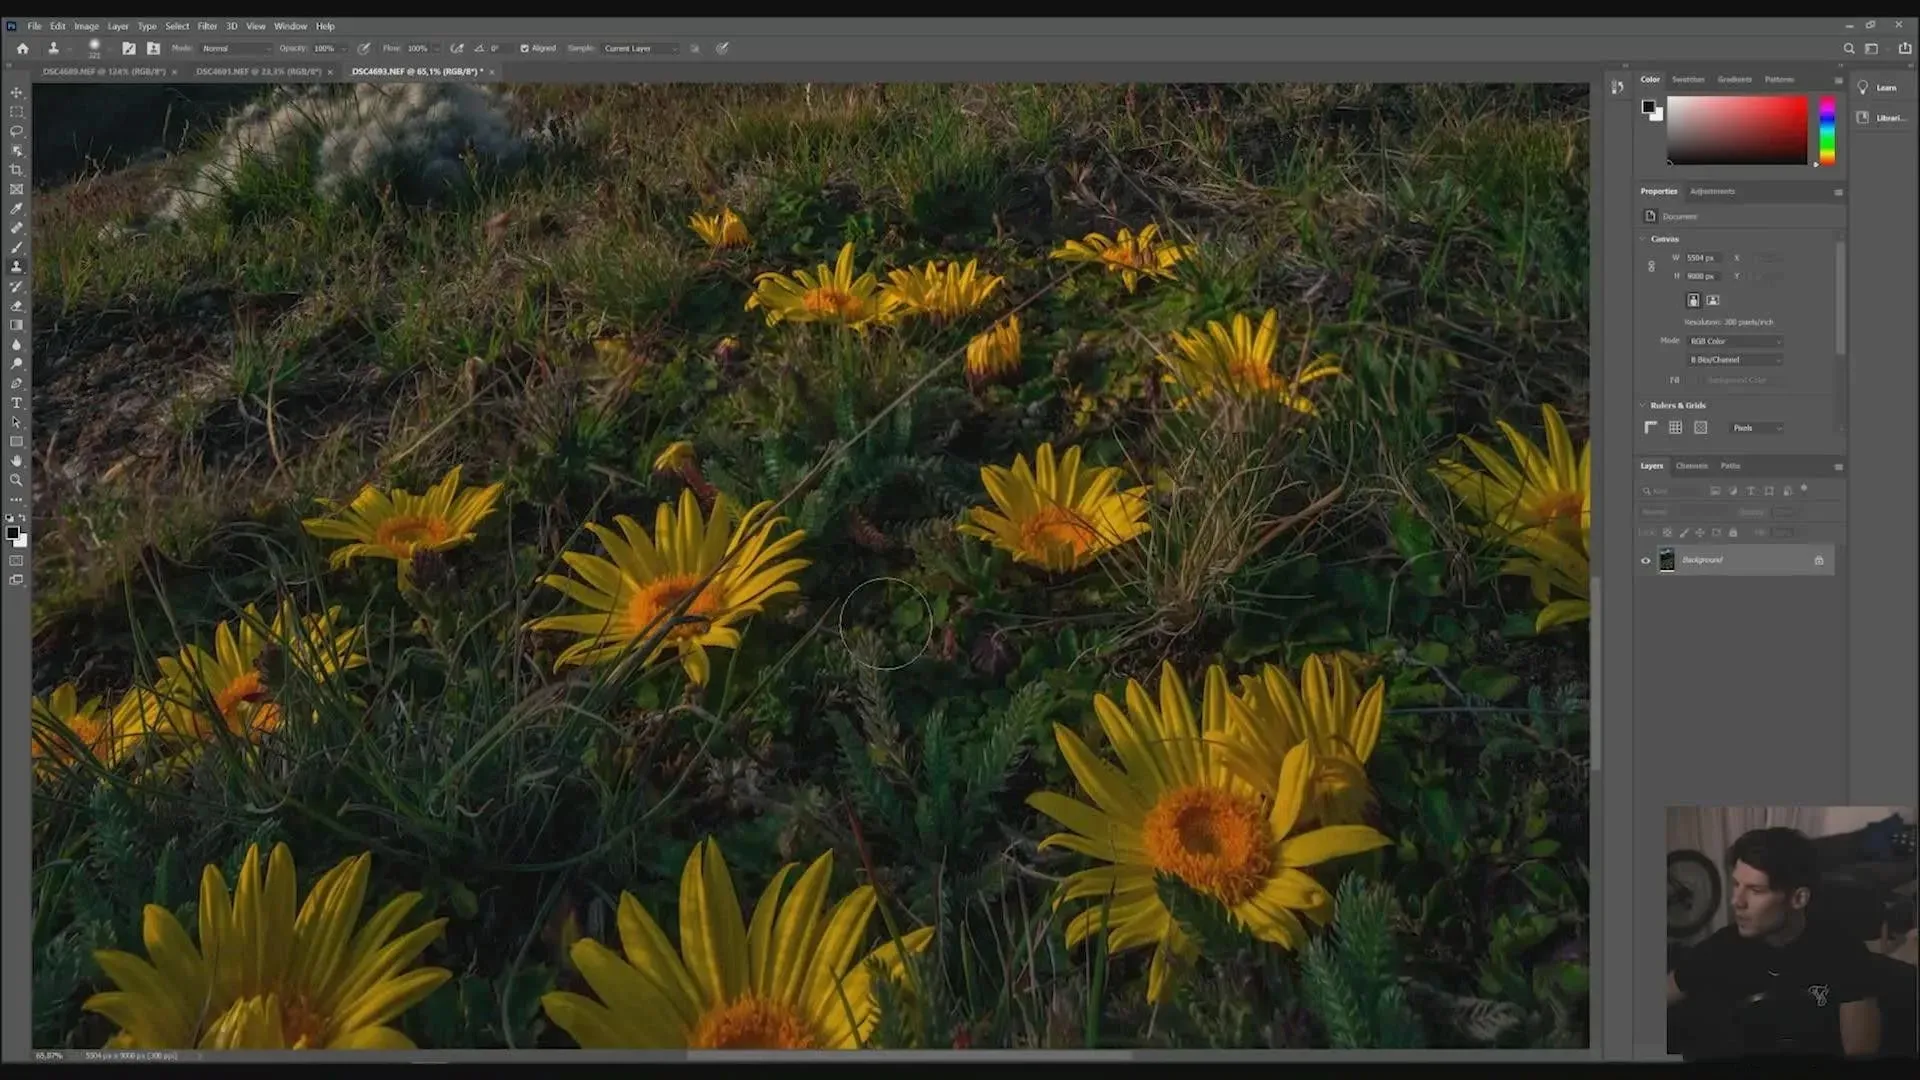Open the Learn panel
Image resolution: width=1920 pixels, height=1080 pixels.
click(x=1878, y=88)
